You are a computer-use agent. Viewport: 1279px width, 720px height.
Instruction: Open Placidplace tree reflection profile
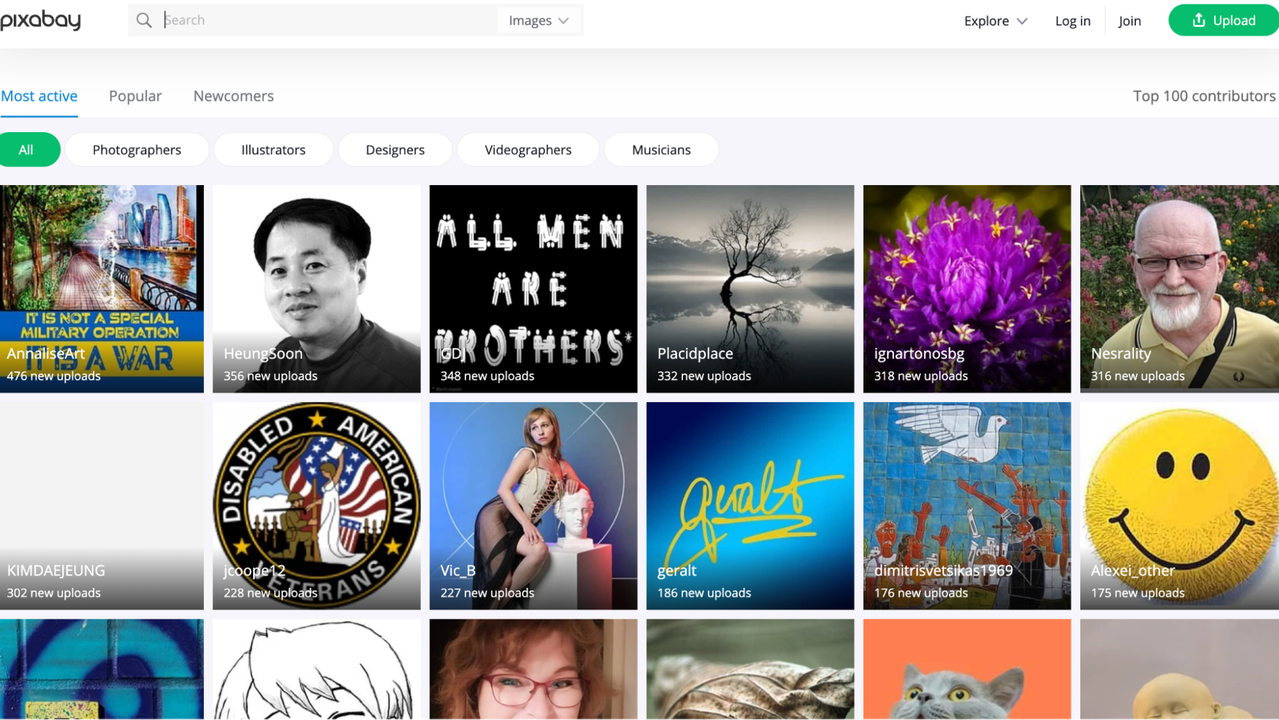750,288
